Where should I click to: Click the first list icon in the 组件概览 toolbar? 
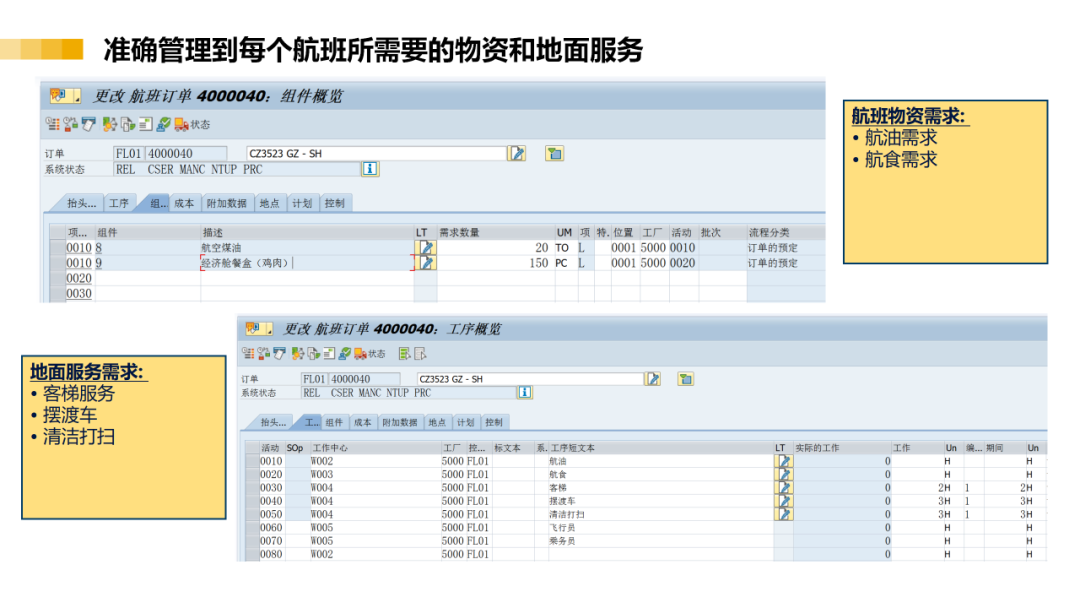(52, 124)
